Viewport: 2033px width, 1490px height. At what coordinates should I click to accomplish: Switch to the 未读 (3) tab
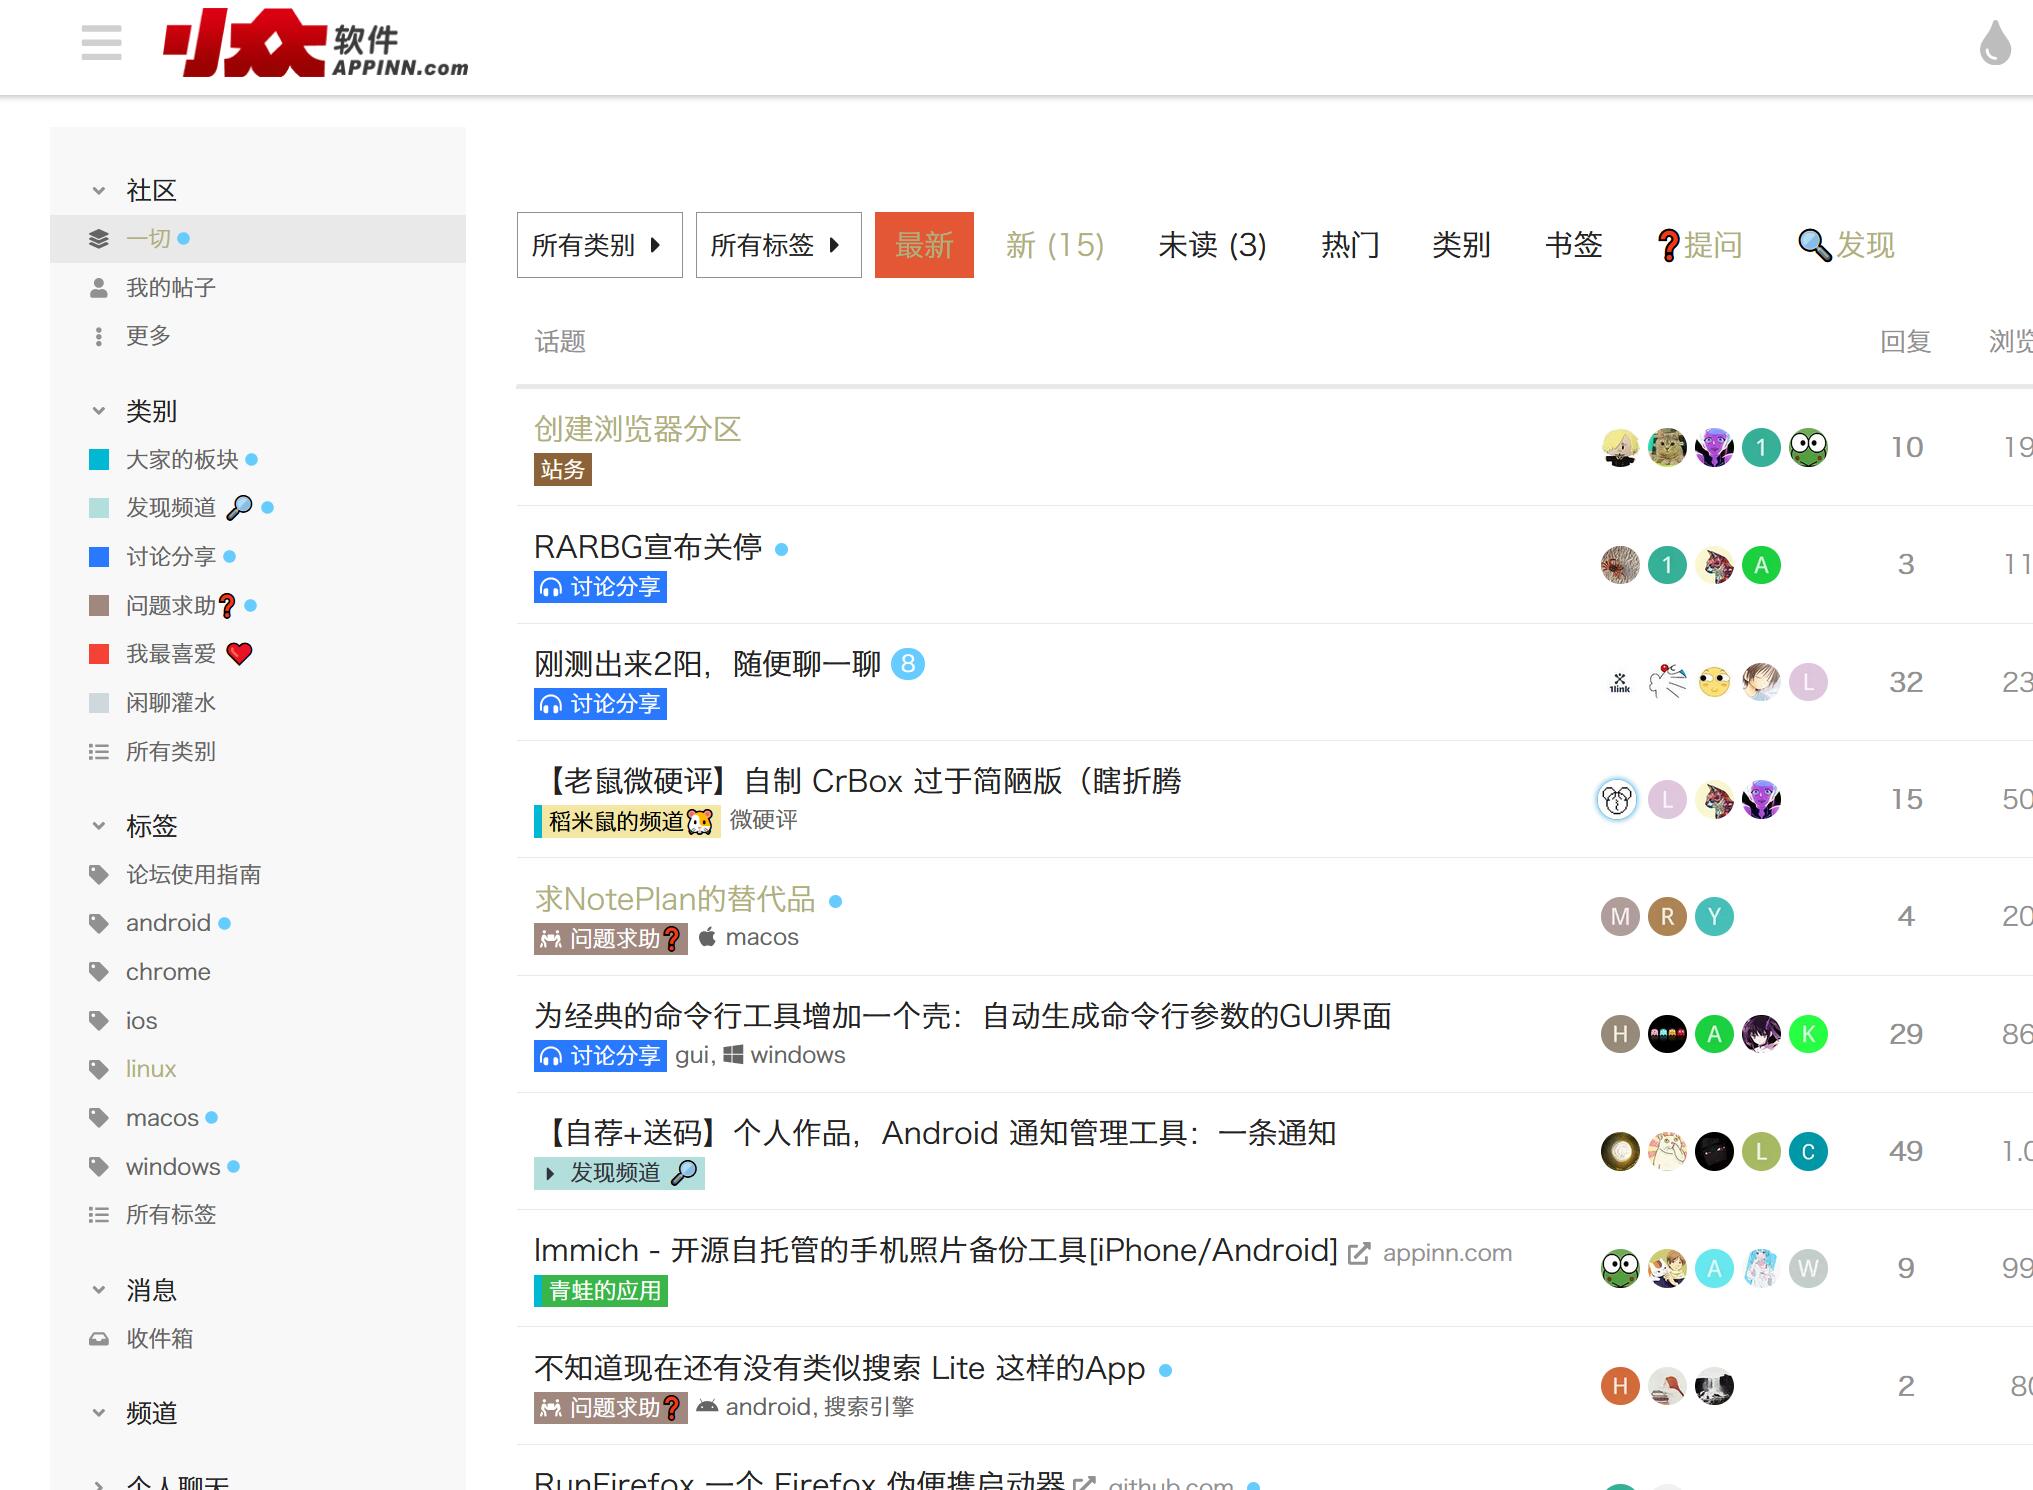click(1212, 245)
